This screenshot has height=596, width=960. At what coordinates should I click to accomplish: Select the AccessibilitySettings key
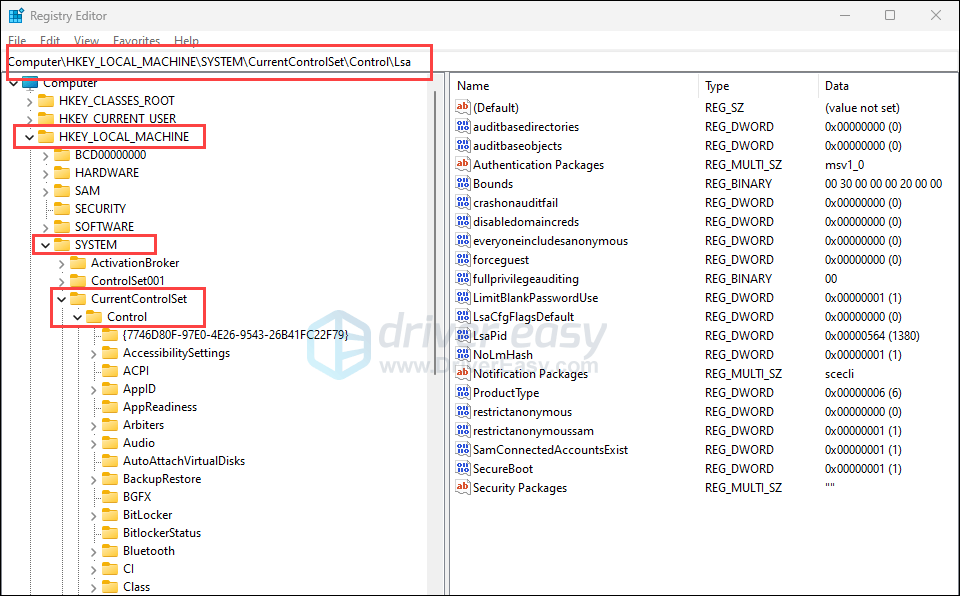pyautogui.click(x=176, y=353)
